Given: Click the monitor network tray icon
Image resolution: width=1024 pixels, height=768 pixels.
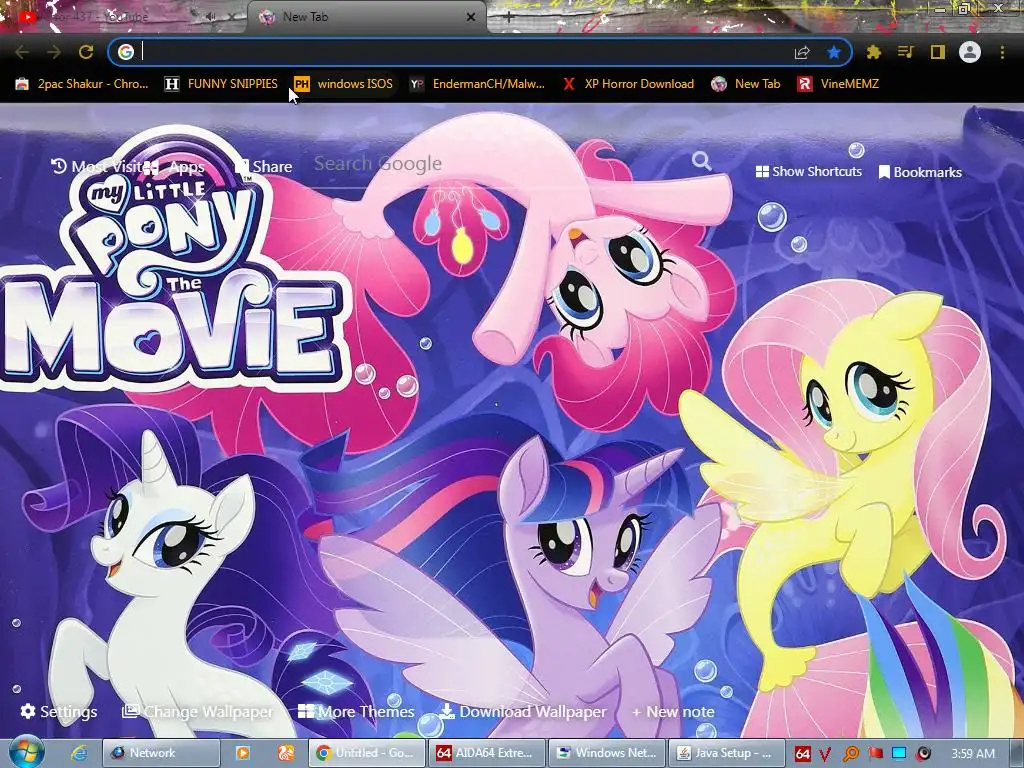Looking at the screenshot, I should pos(899,754).
